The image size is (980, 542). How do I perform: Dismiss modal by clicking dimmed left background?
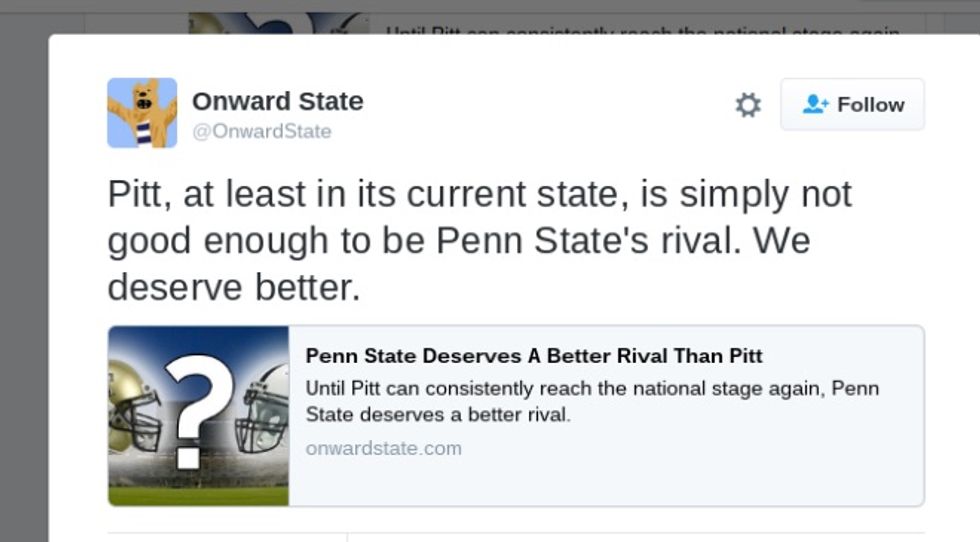(x=23, y=300)
